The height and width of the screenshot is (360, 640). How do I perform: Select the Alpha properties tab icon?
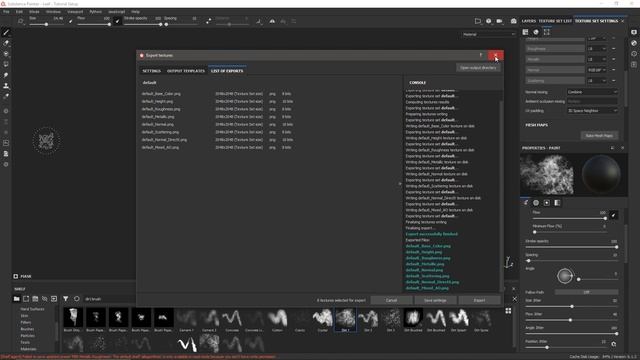(x=536, y=202)
